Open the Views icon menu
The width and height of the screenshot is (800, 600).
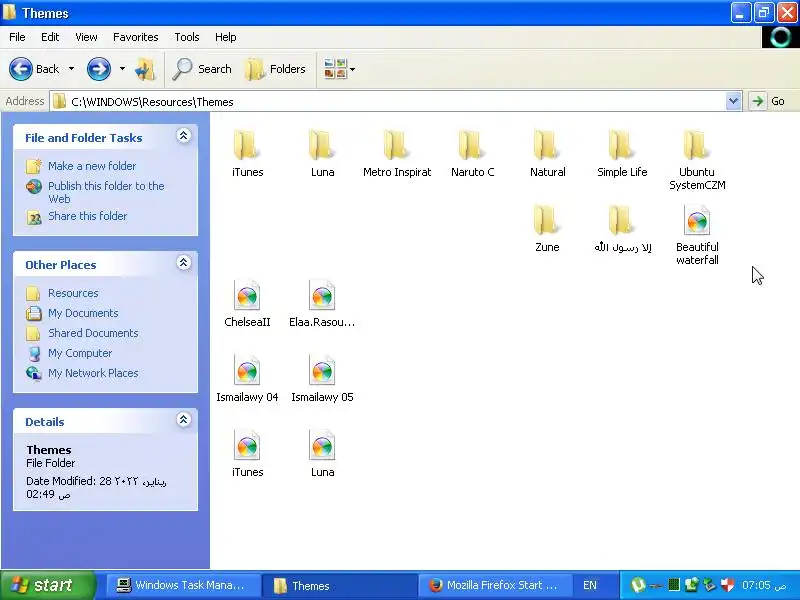point(335,69)
